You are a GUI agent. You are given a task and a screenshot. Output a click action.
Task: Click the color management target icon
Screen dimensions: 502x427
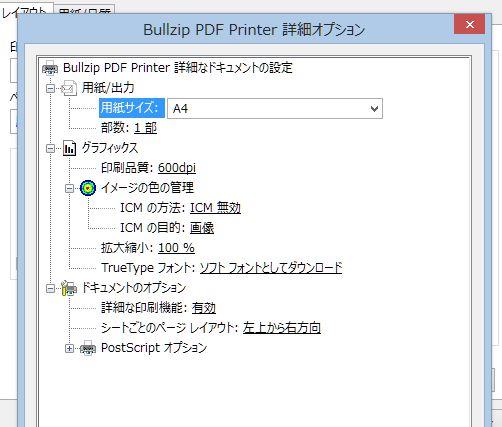88,188
